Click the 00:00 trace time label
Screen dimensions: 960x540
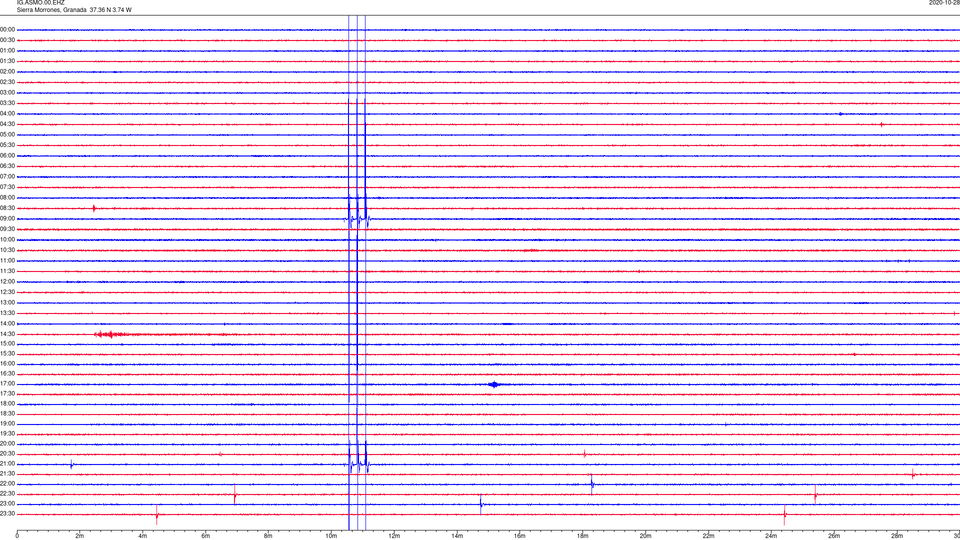[x=7, y=29]
